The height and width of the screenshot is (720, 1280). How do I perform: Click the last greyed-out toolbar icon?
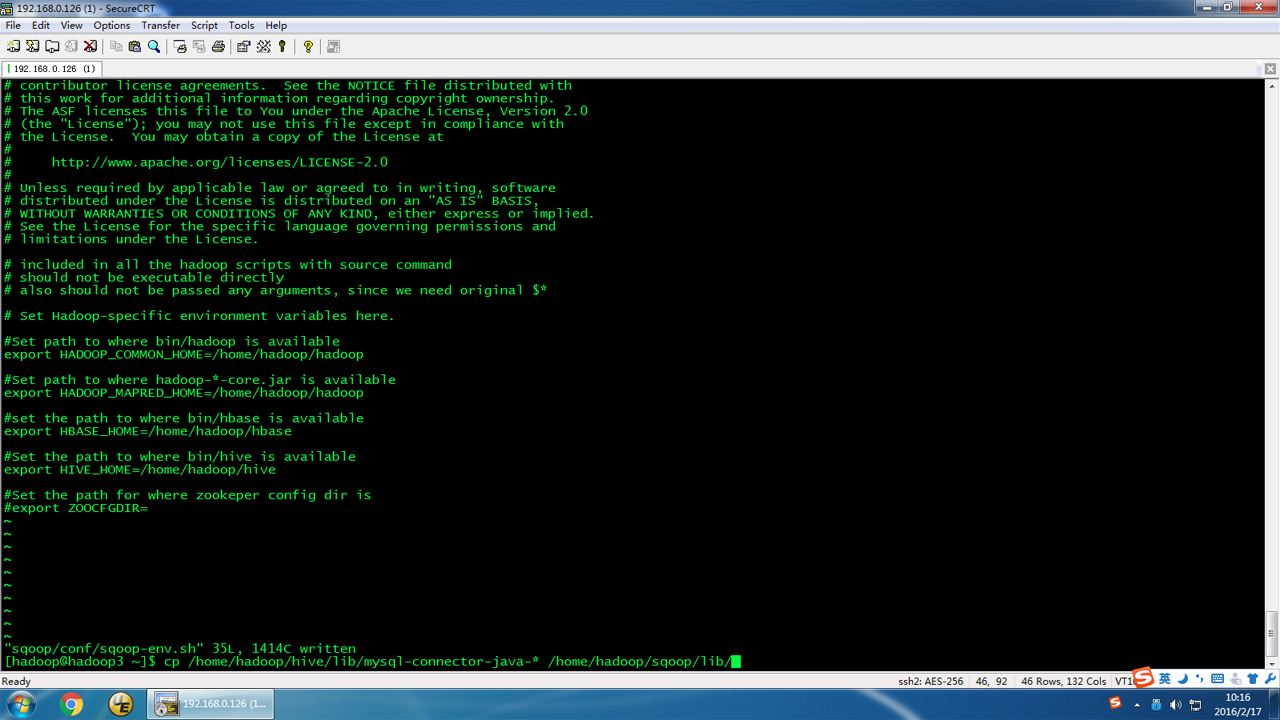[333, 46]
